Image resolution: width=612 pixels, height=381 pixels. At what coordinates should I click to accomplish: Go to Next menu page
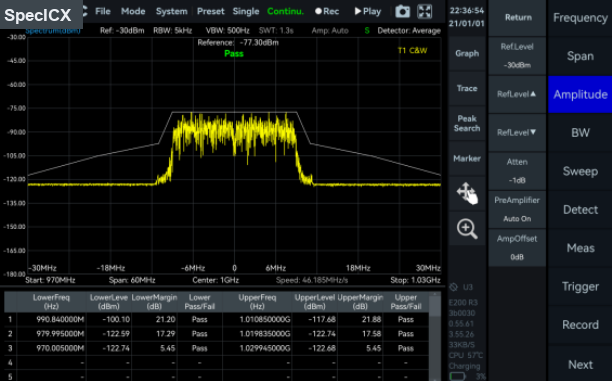pos(580,364)
